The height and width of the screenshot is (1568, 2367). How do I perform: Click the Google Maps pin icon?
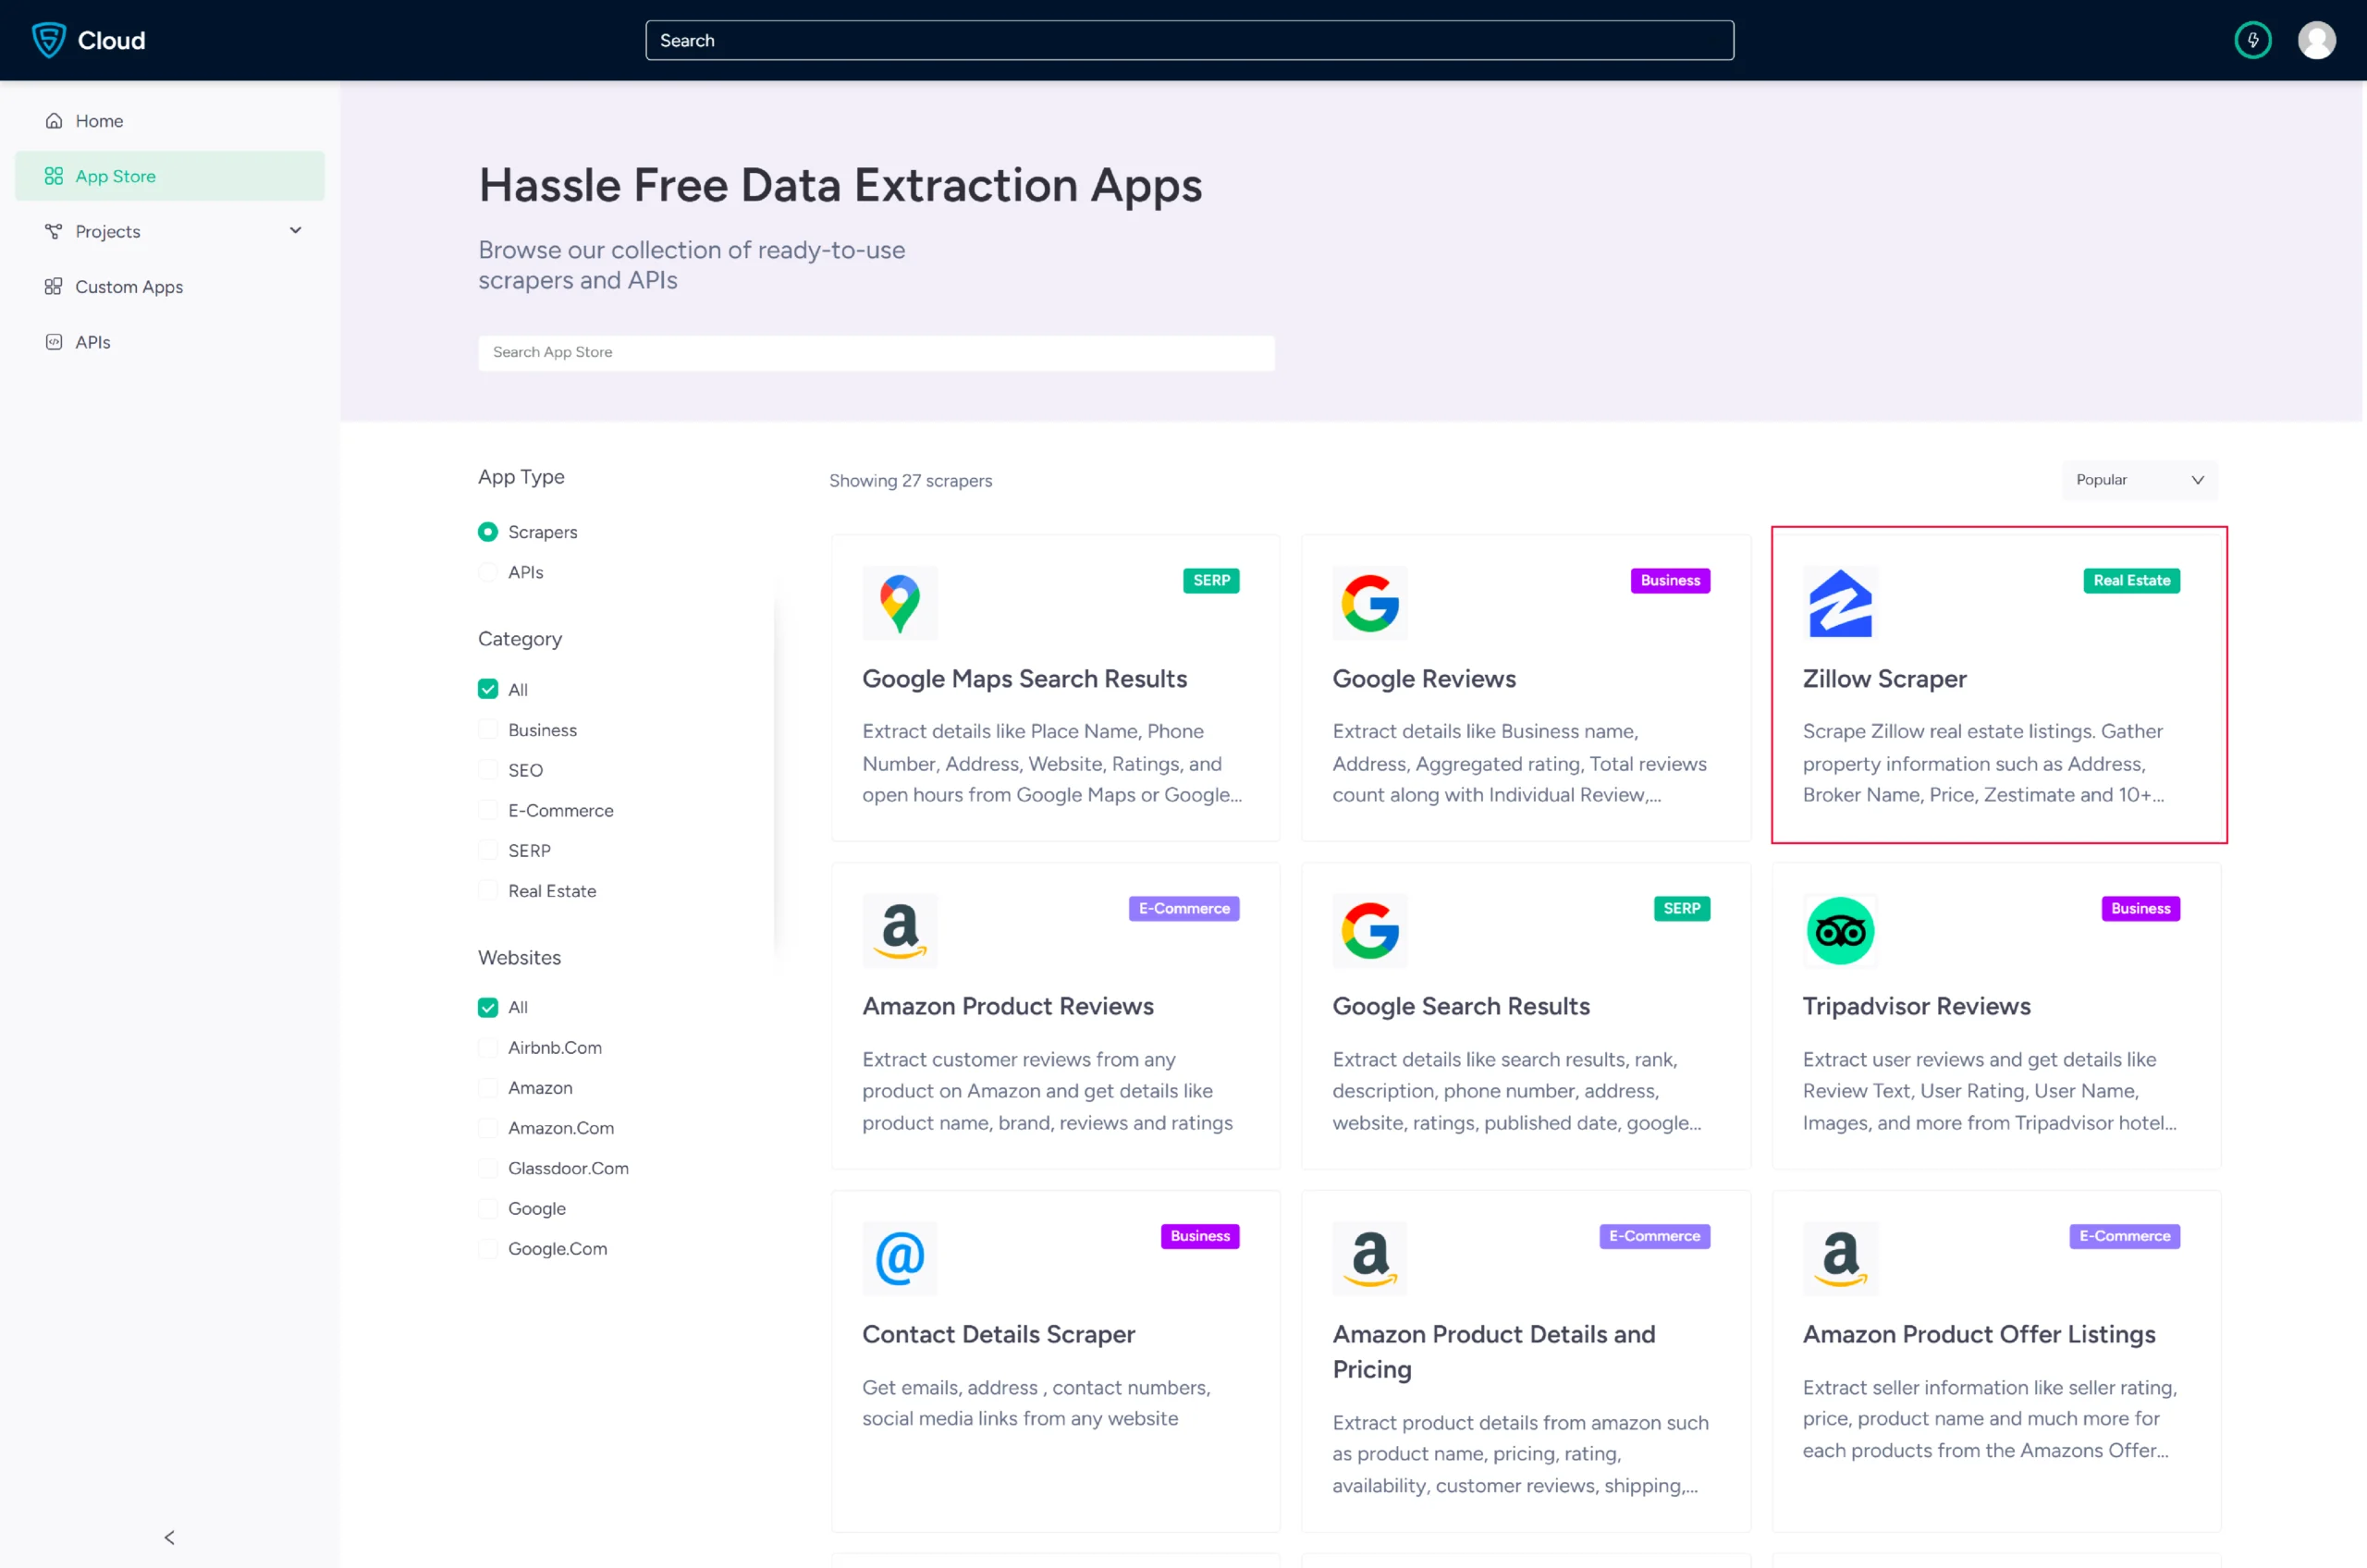pyautogui.click(x=900, y=603)
